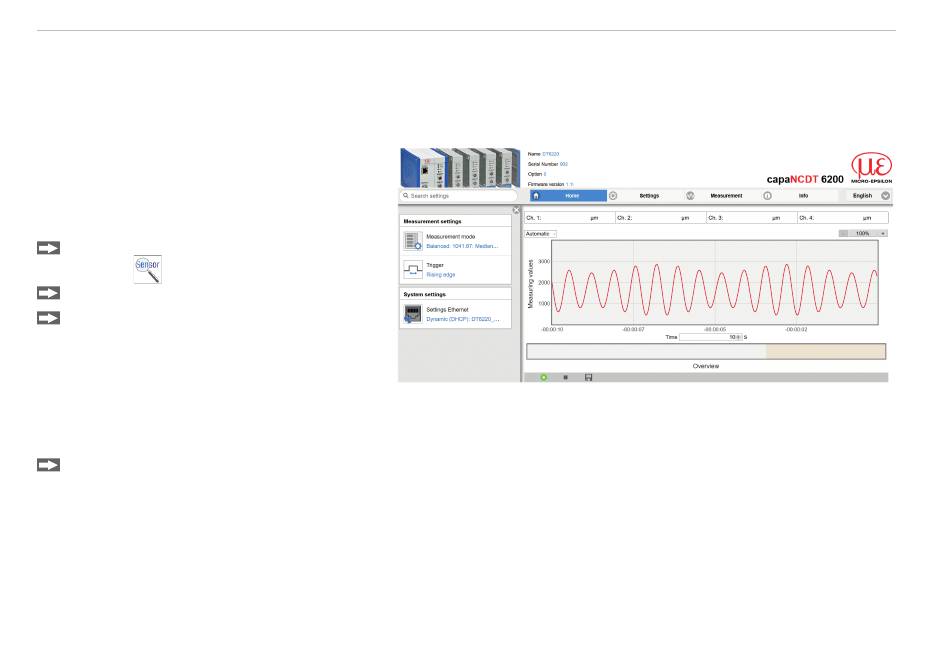Screen dimensions: 950x665
Task: Save measurement data with floppy disk icon
Action: tap(588, 377)
